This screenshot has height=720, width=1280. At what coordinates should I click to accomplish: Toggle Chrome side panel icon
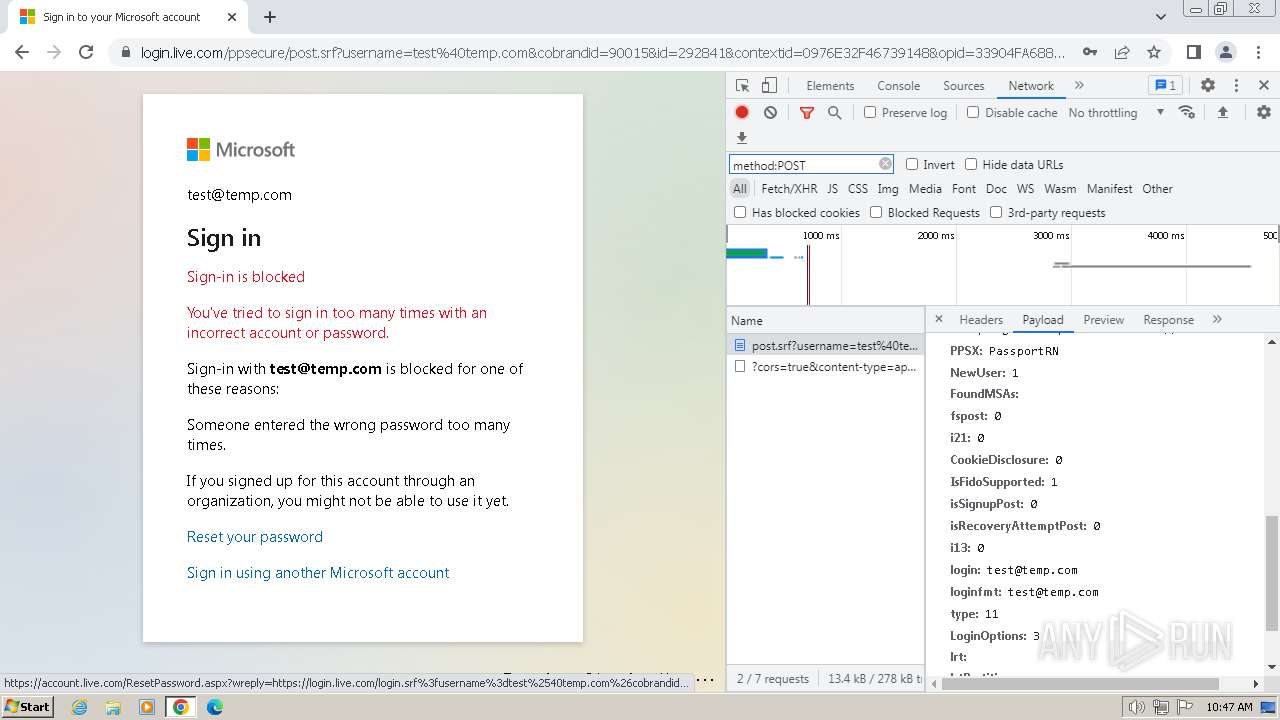(1193, 52)
